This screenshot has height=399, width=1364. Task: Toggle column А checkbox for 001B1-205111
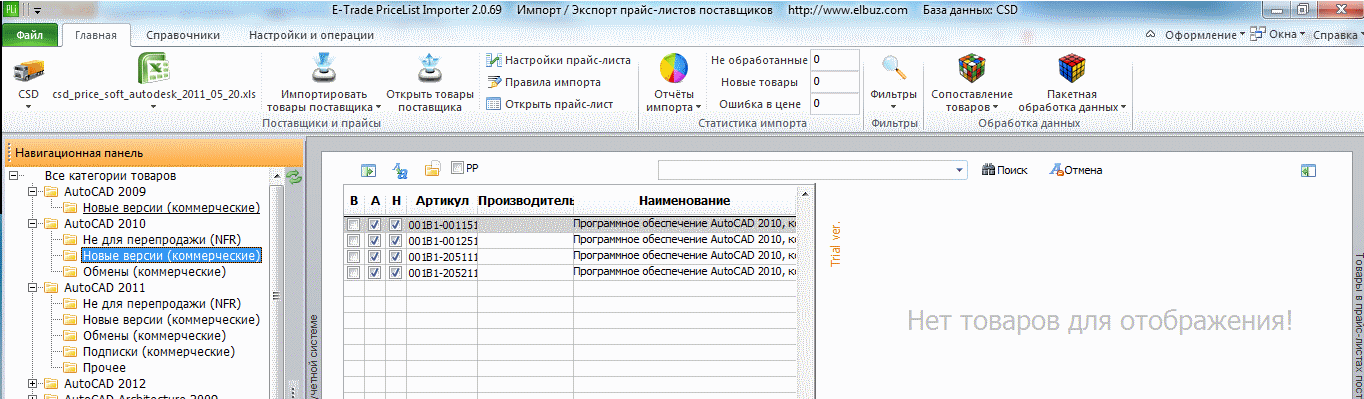[374, 257]
